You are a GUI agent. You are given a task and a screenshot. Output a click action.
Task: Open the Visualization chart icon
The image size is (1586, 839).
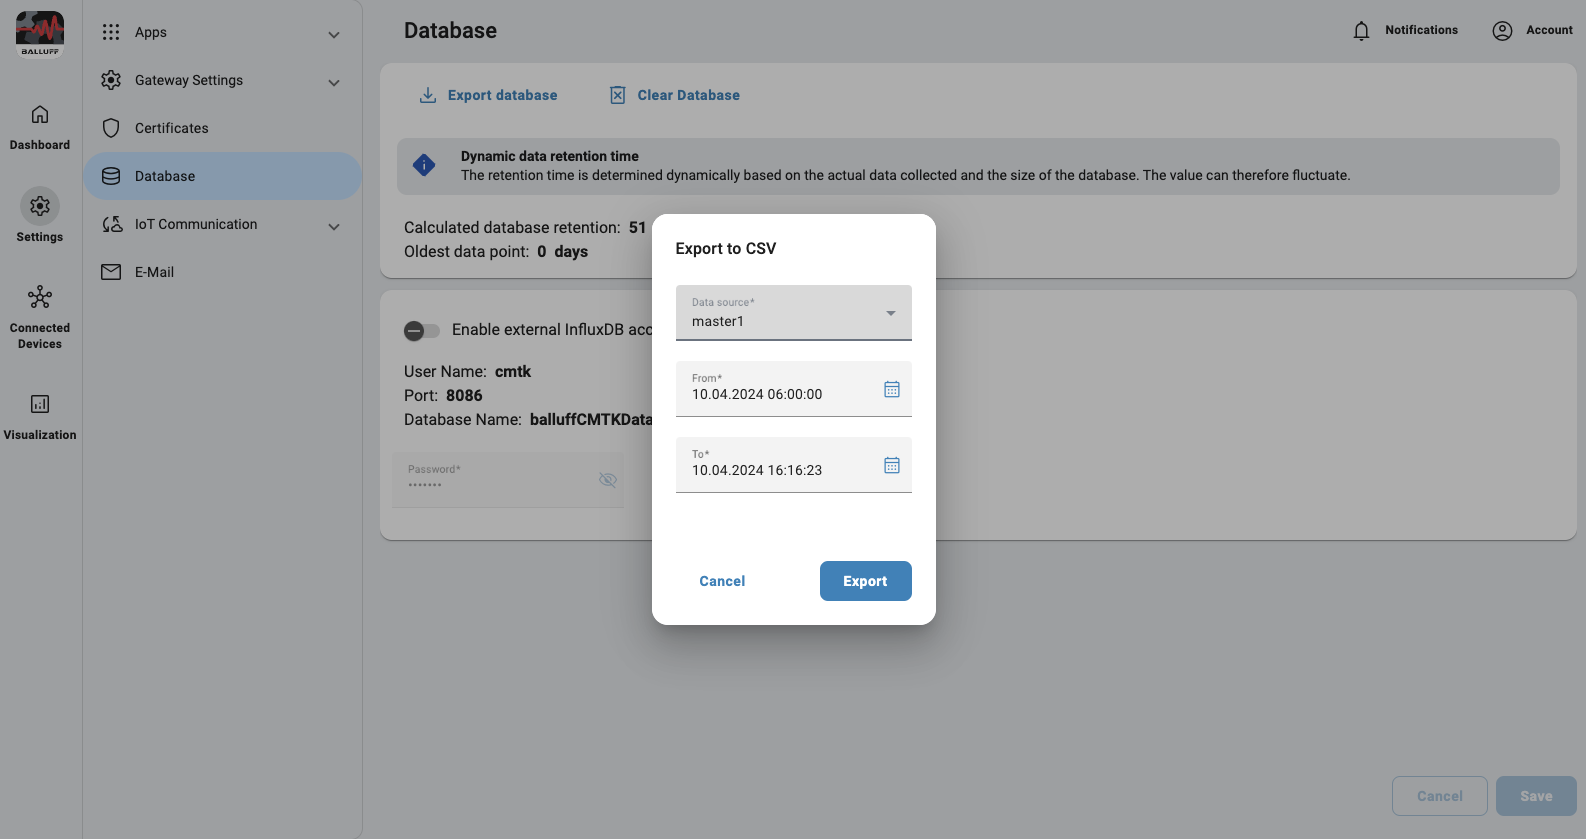(40, 404)
